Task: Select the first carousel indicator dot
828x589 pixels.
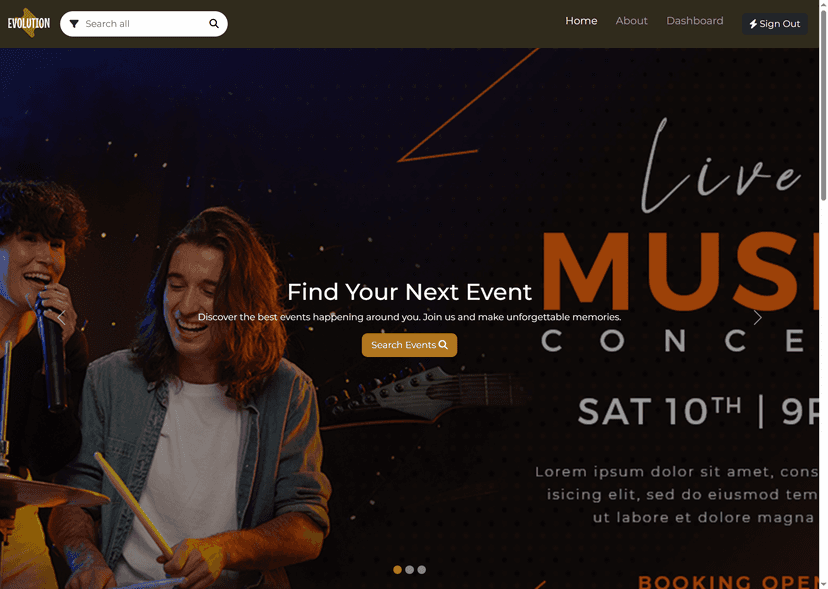Action: click(397, 569)
